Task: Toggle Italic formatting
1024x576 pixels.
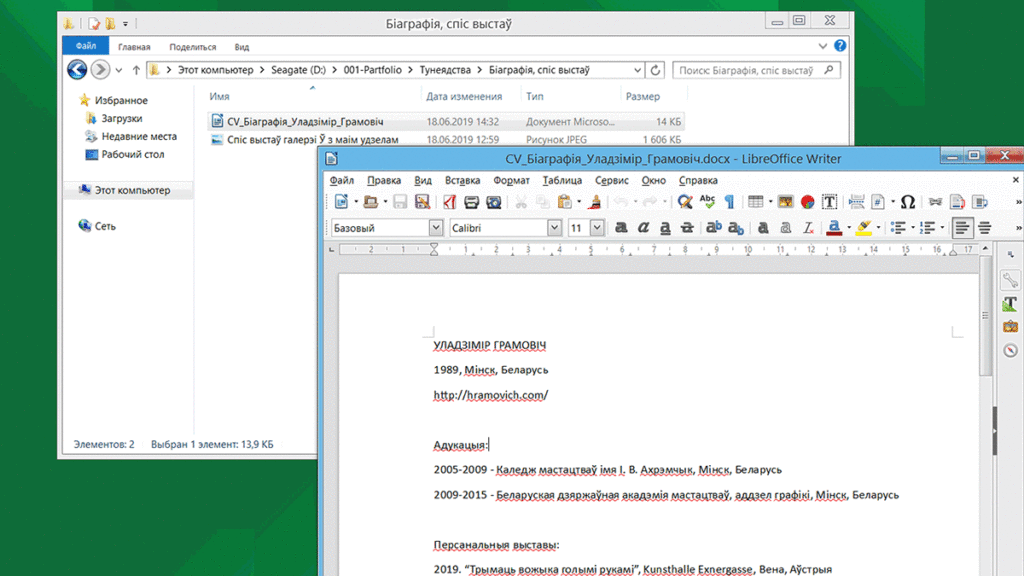Action: (643, 227)
